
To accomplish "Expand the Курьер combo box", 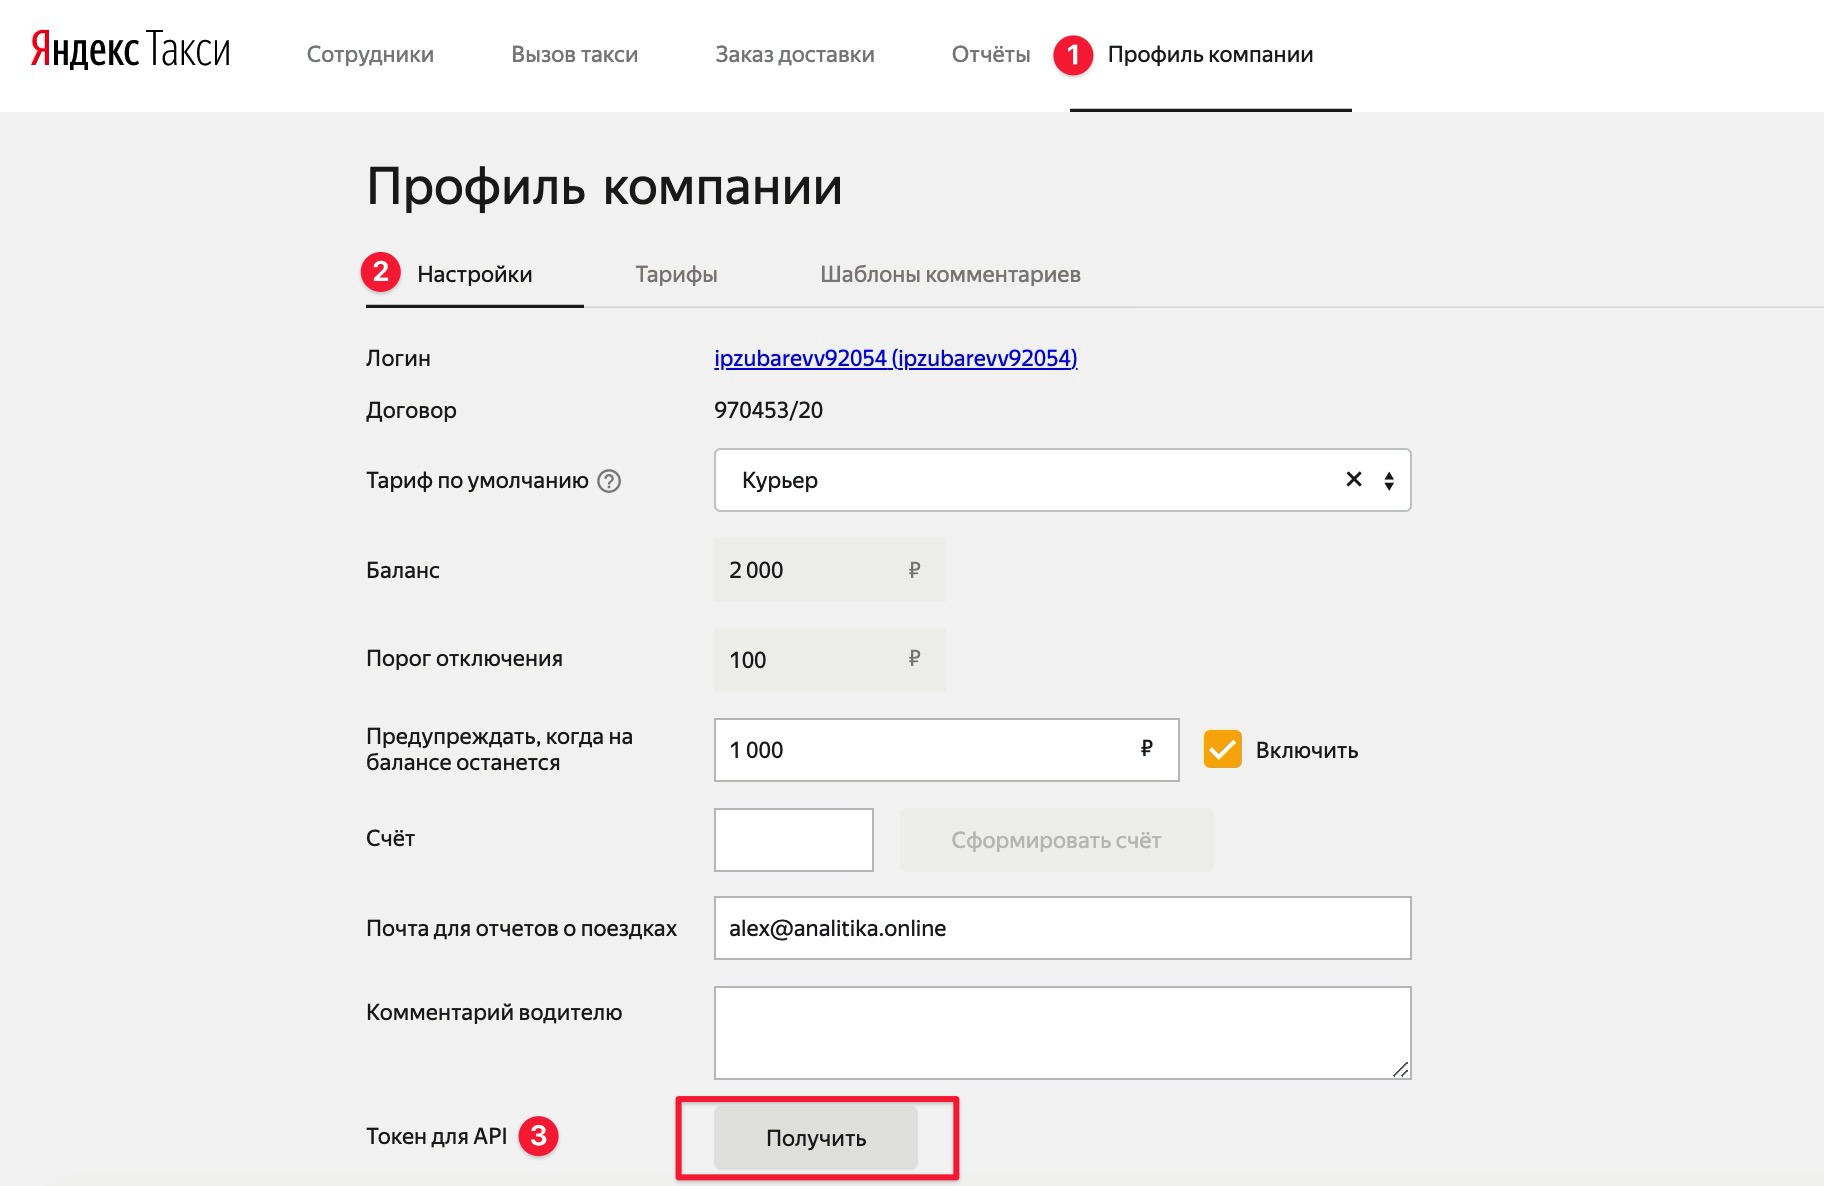I will click(x=1062, y=480).
